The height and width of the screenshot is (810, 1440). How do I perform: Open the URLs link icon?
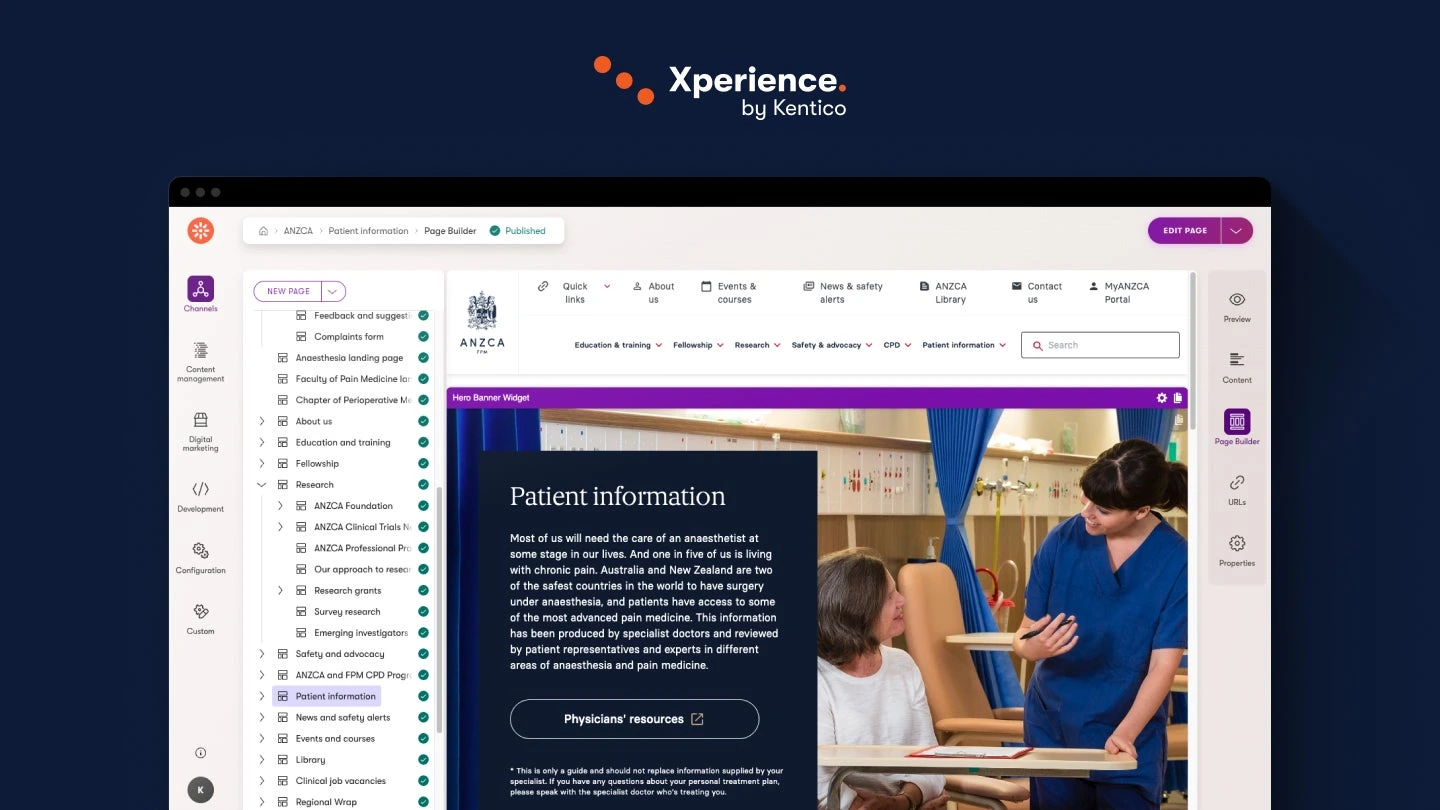1237,483
